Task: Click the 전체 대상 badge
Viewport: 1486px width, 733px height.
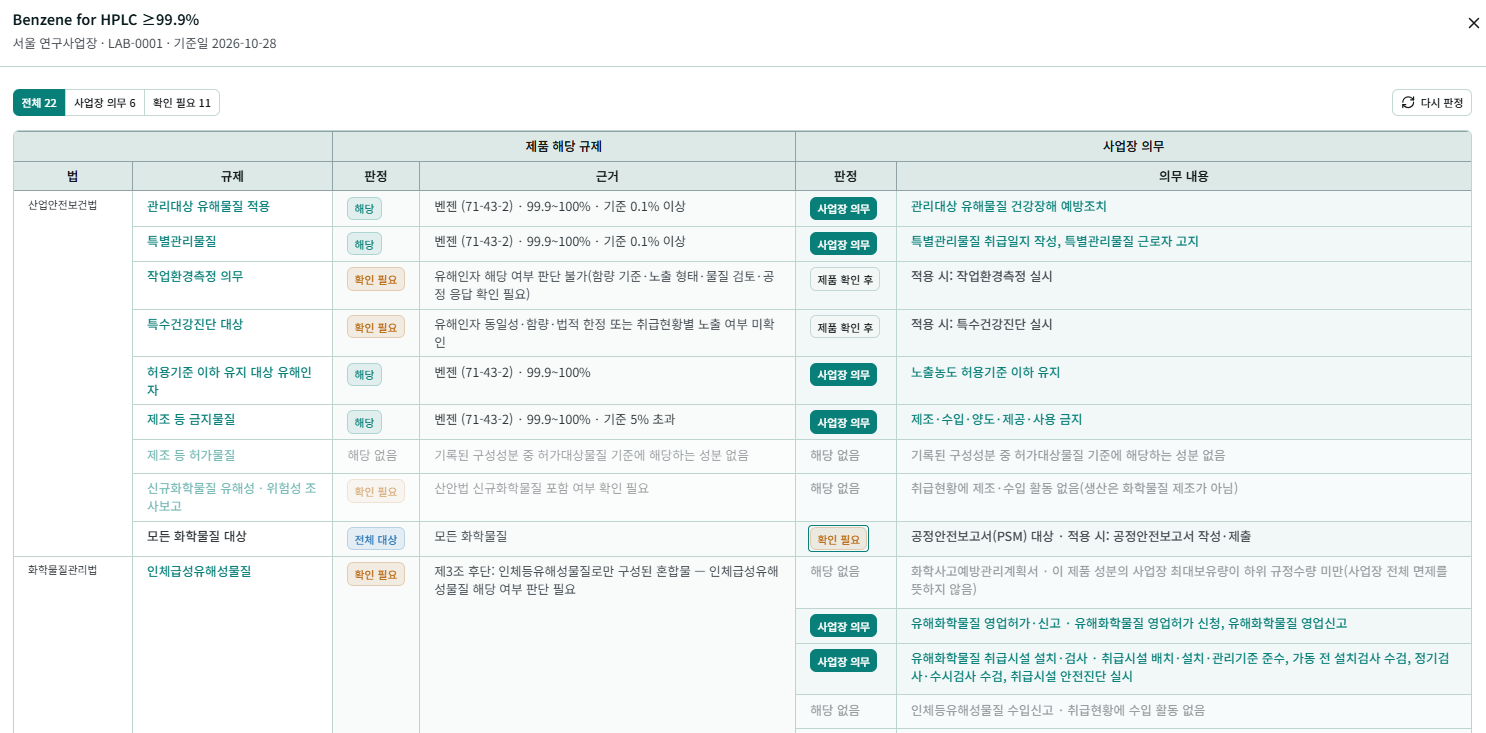Action: coord(376,539)
